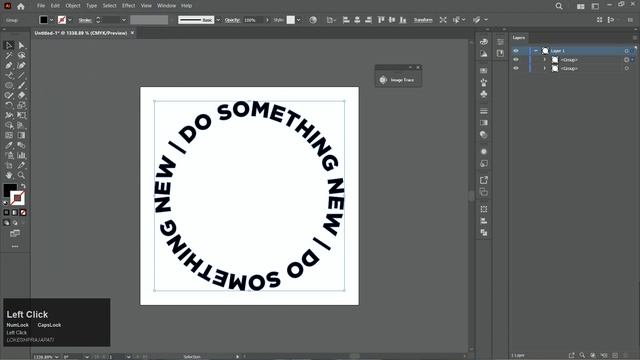
Task: Collapse Layer 1 disclosure arrow
Action: point(536,51)
